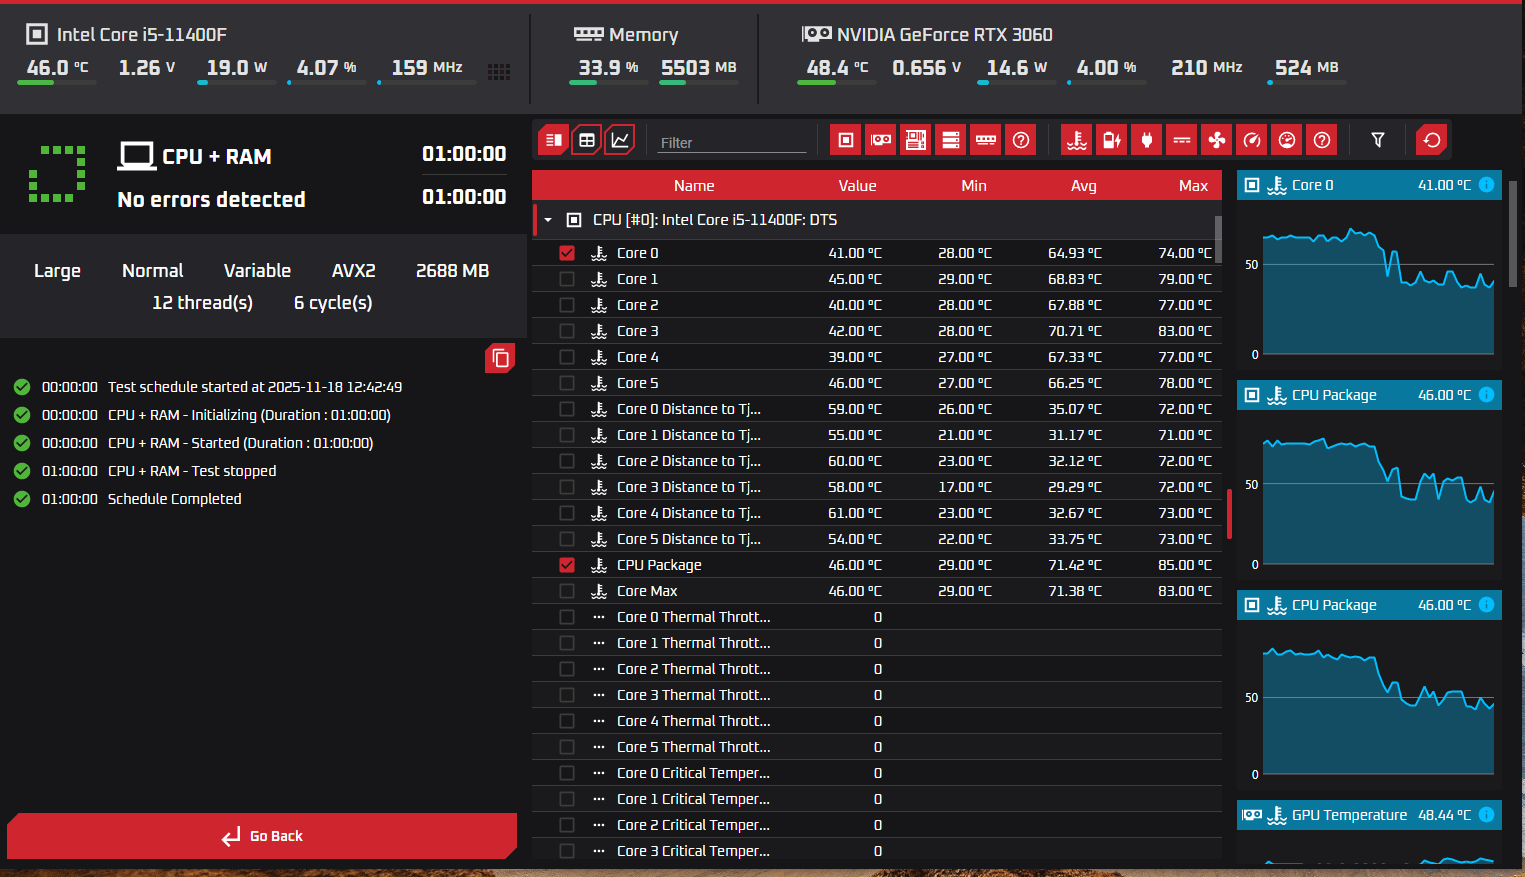Viewport: 1525px width, 877px height.
Task: Toggle the motherboard sensor filter icon
Action: click(x=916, y=140)
